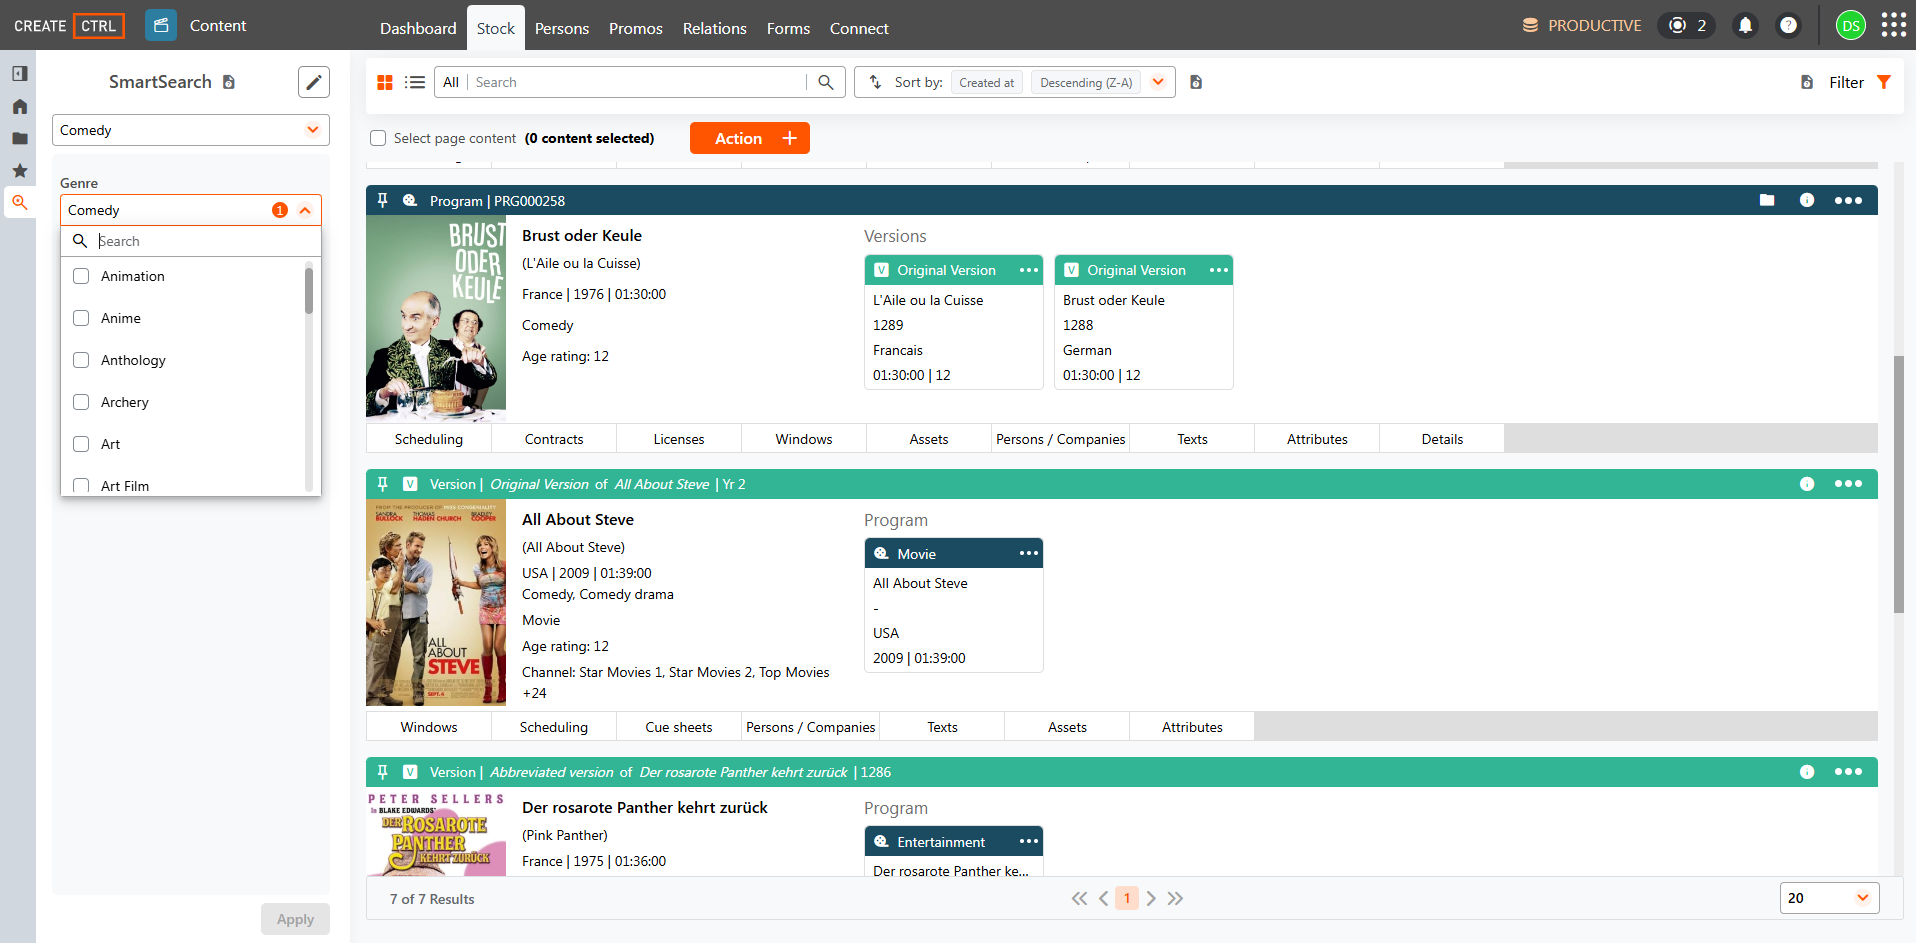
Task: Open the Relations tab
Action: tap(715, 28)
